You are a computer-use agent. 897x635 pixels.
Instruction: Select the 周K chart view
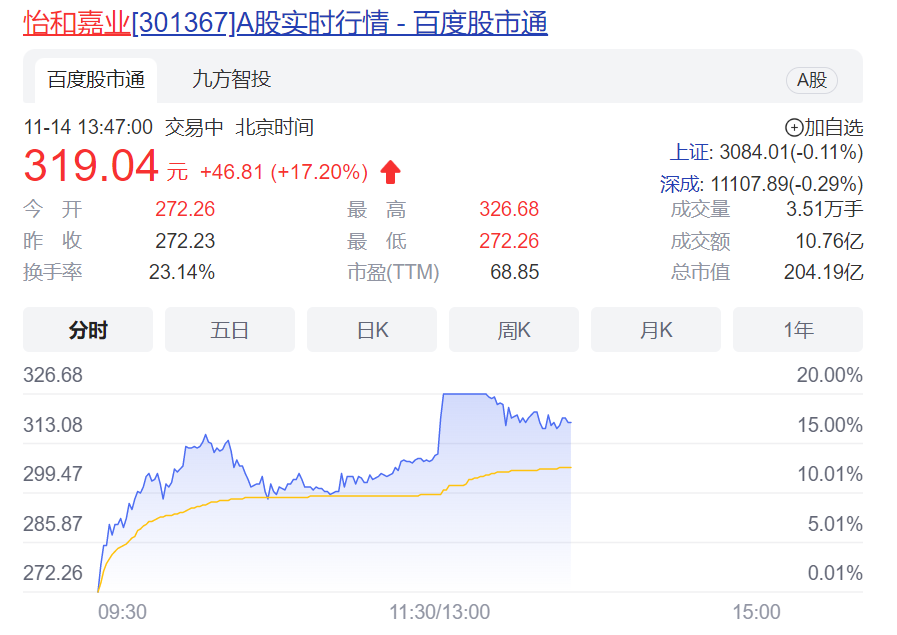pos(514,330)
